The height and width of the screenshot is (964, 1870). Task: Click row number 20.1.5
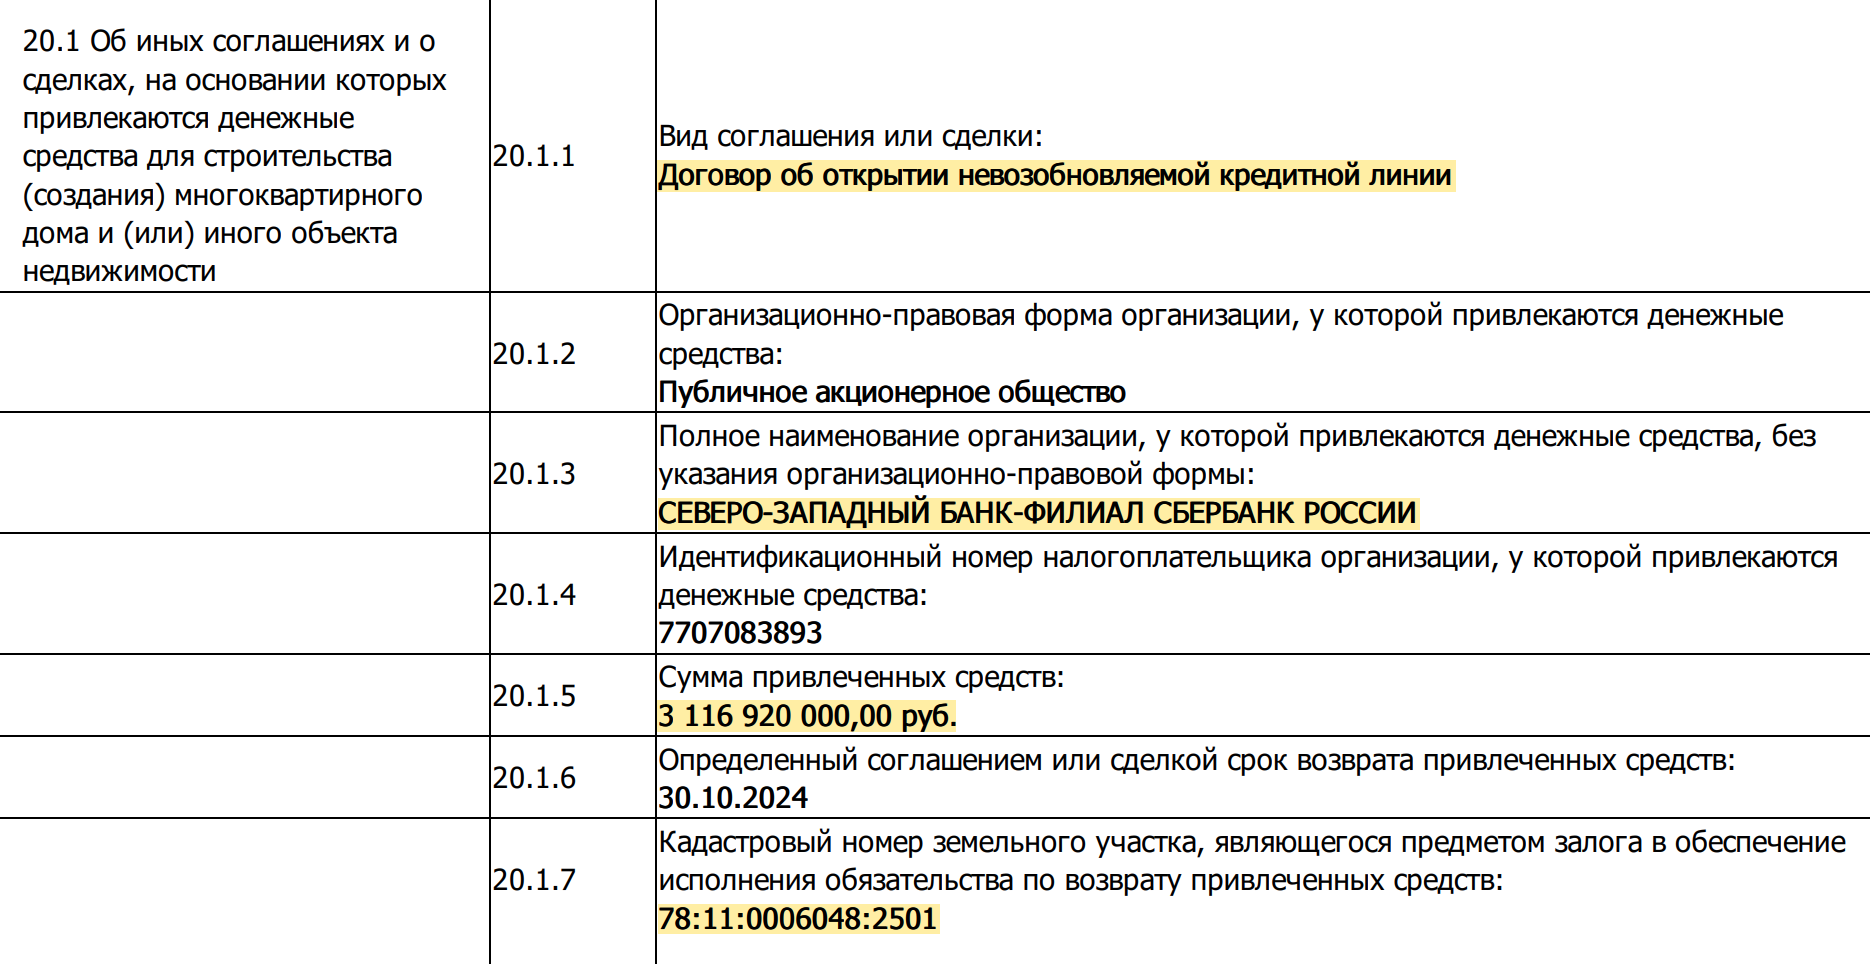534,696
